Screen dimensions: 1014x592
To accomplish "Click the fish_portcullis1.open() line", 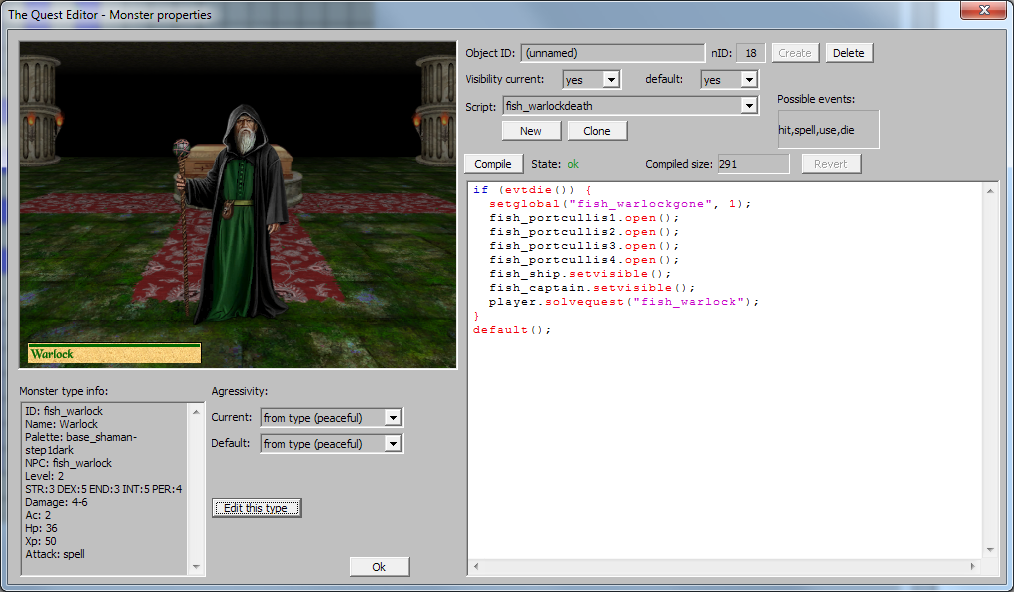I will click(x=584, y=218).
